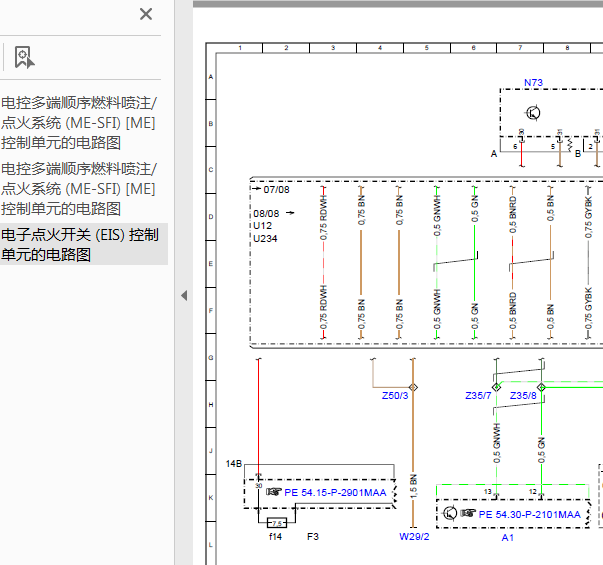Click the A1 component label
The height and width of the screenshot is (565, 603).
point(508,538)
